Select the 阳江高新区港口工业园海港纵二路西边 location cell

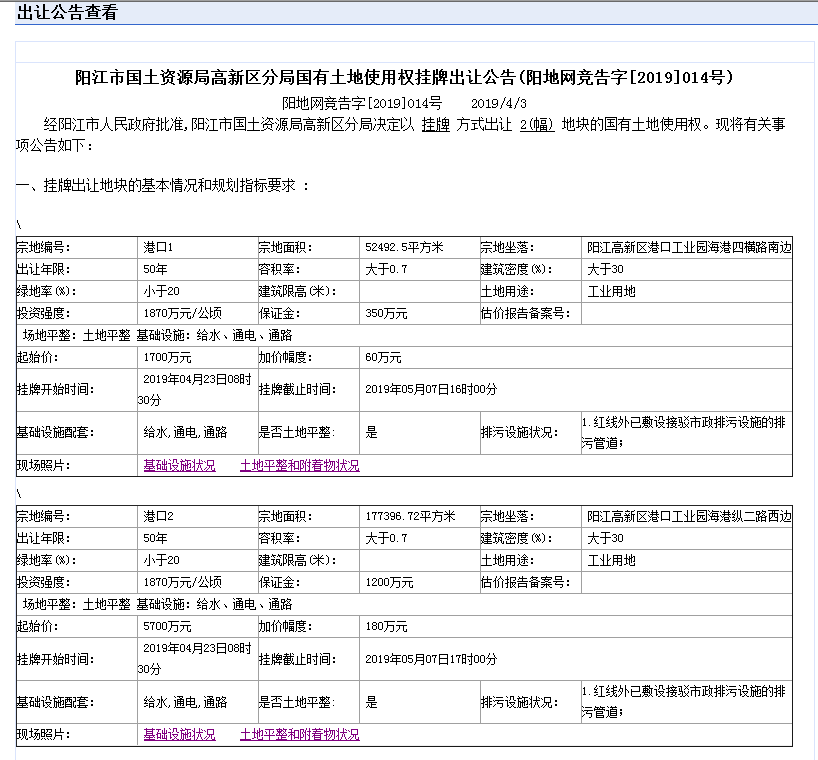pos(687,516)
